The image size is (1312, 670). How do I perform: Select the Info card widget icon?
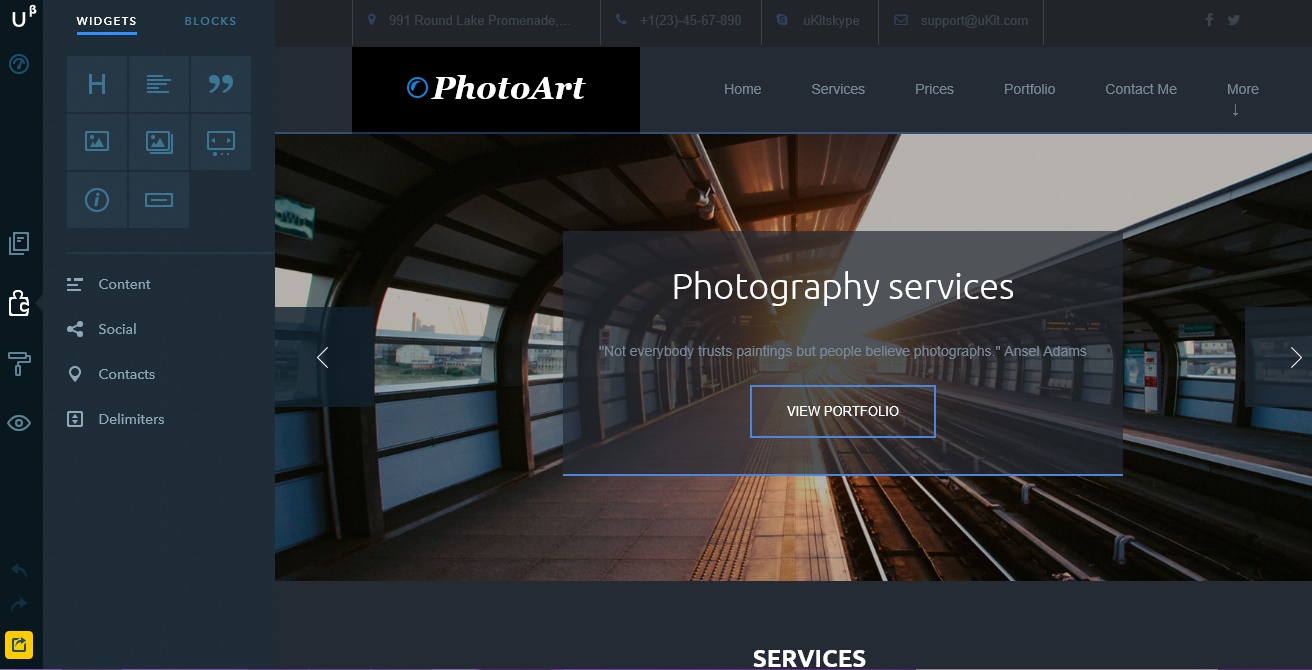click(x=97, y=200)
